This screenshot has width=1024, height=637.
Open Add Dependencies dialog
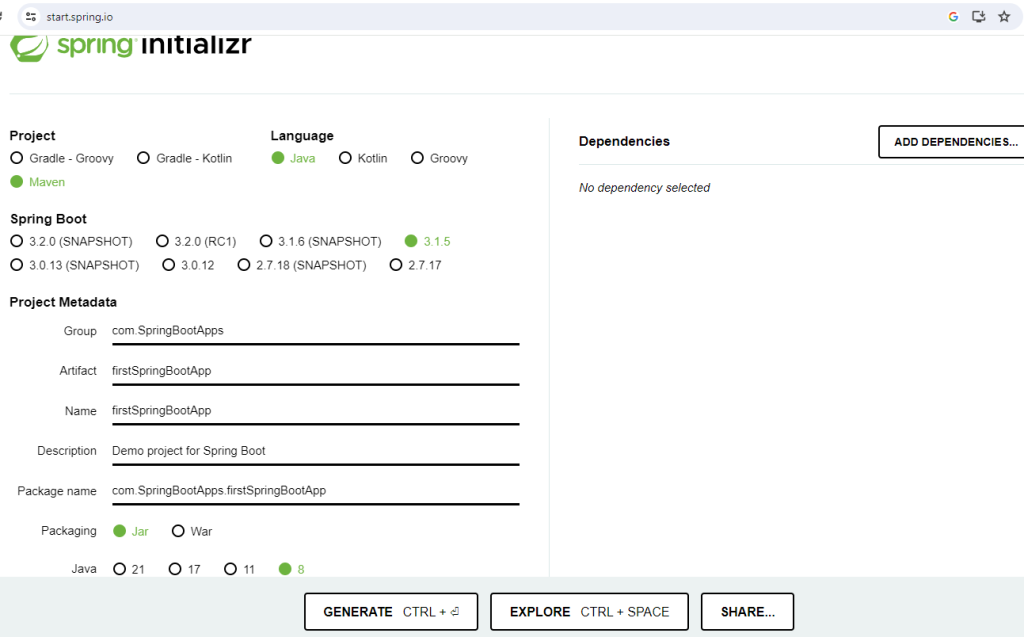coord(952,142)
